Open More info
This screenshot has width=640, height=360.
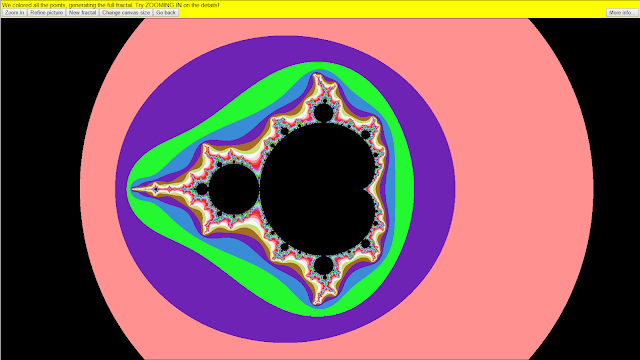point(621,13)
